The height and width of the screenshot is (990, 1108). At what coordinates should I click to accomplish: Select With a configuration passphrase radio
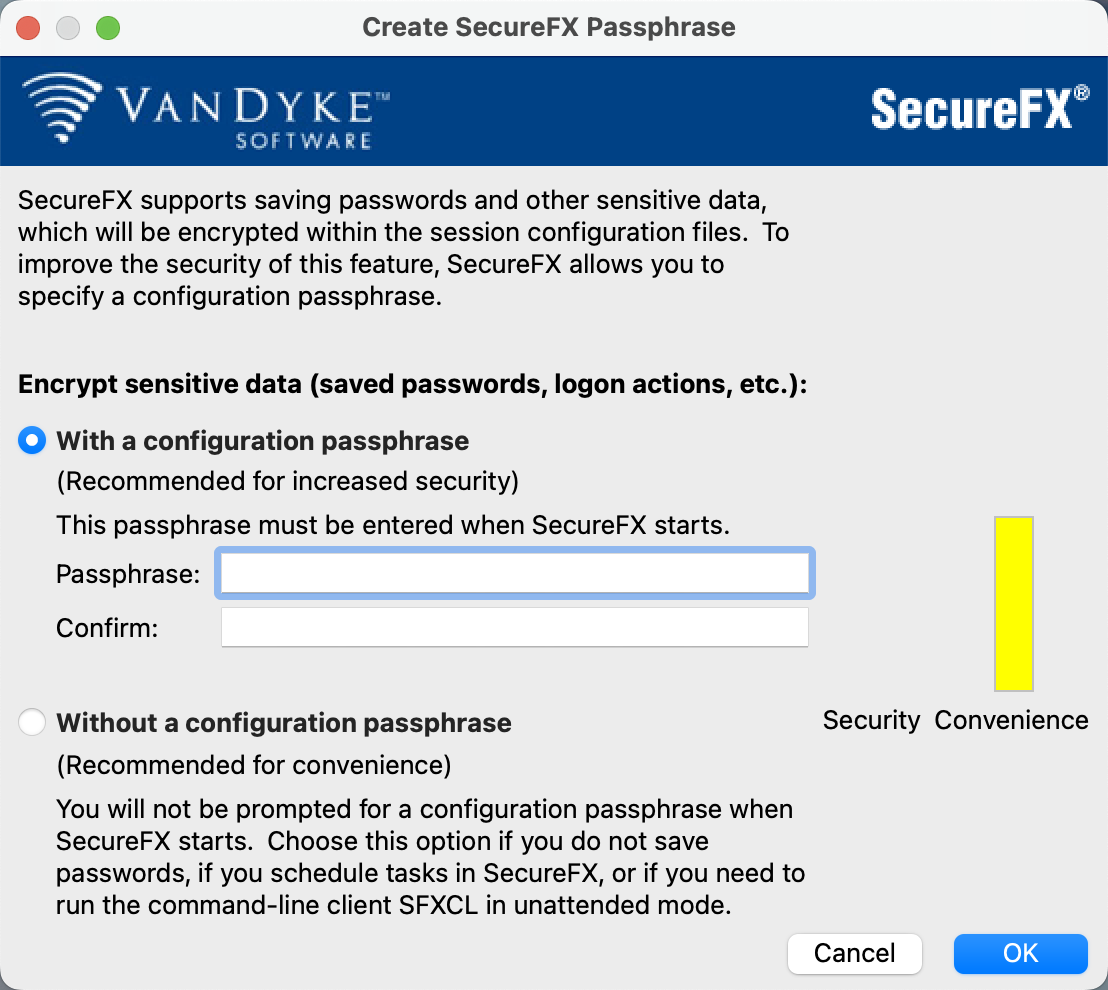pyautogui.click(x=32, y=440)
